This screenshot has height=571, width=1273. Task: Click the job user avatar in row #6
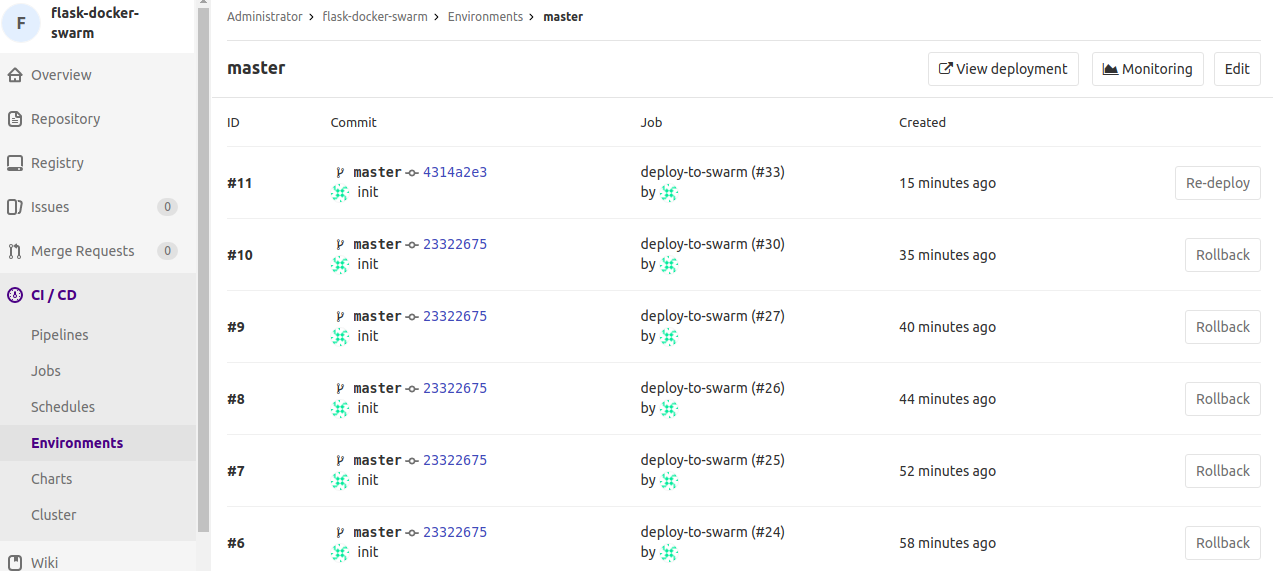pyautogui.click(x=669, y=552)
